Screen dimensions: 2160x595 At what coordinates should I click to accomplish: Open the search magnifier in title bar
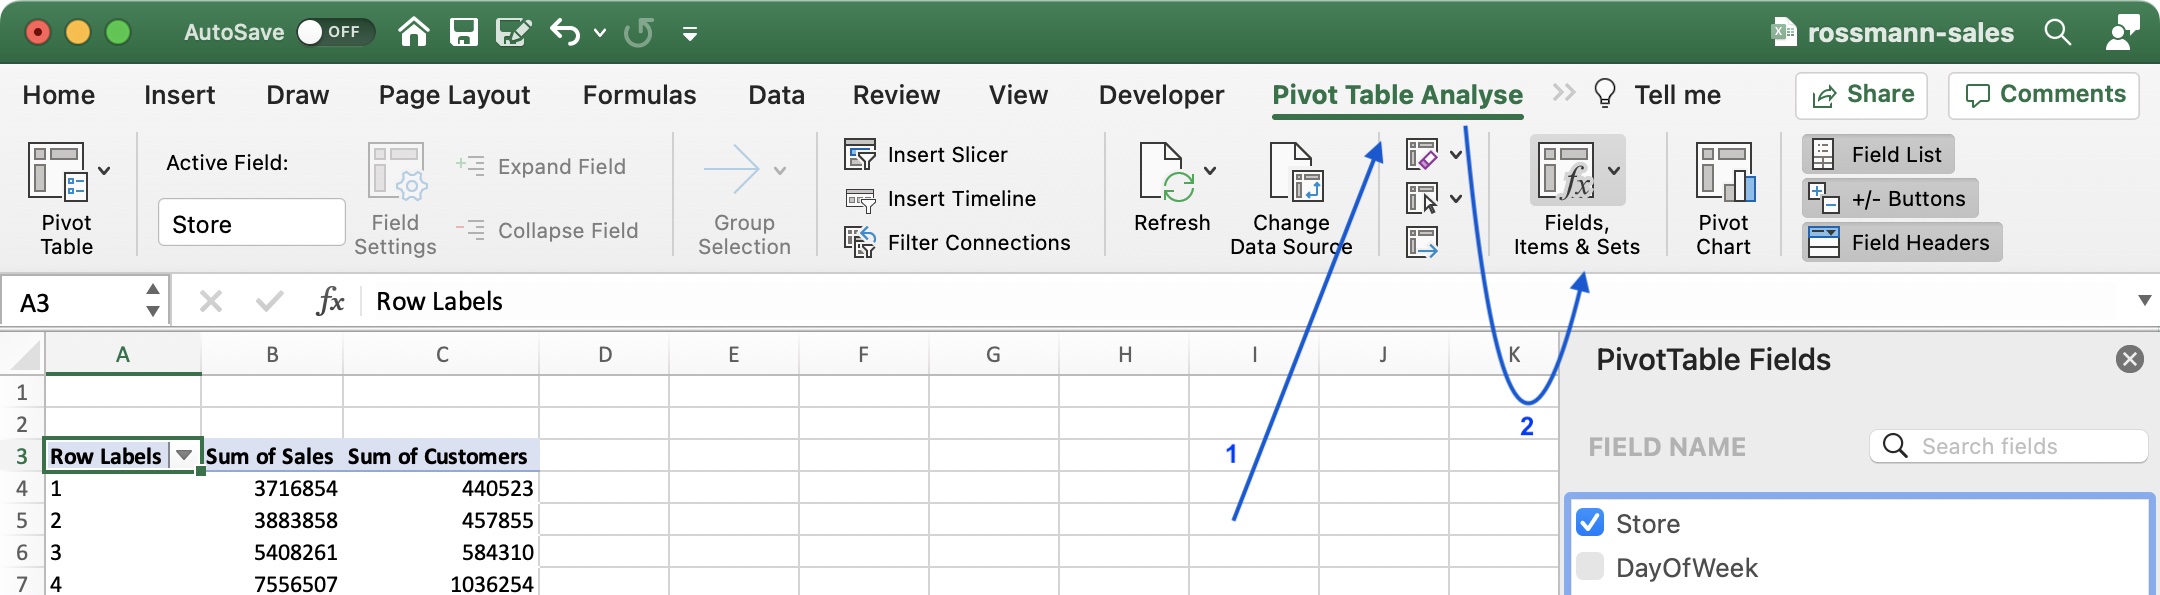tap(2057, 32)
